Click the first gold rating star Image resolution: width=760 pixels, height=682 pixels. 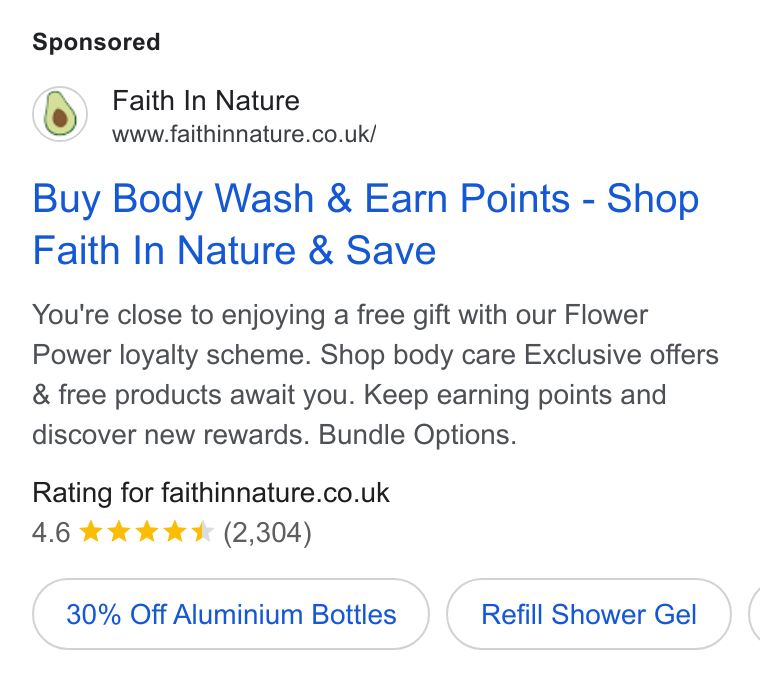point(90,532)
